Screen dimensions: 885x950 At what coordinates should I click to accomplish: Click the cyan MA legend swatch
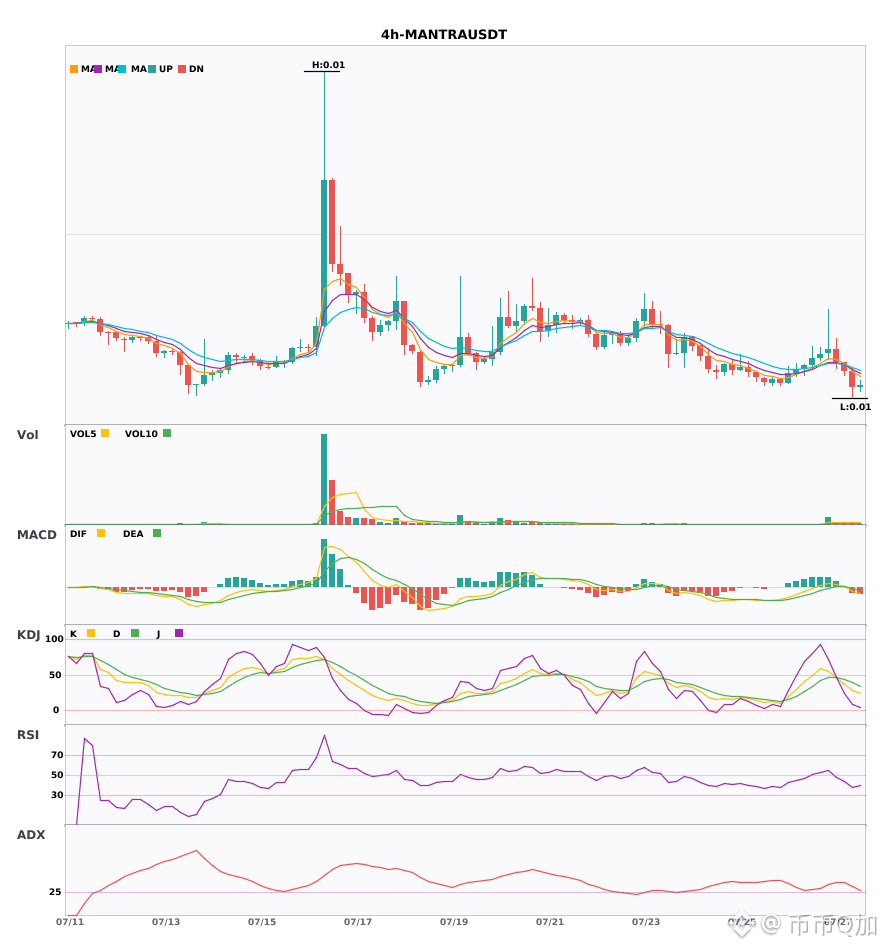122,69
